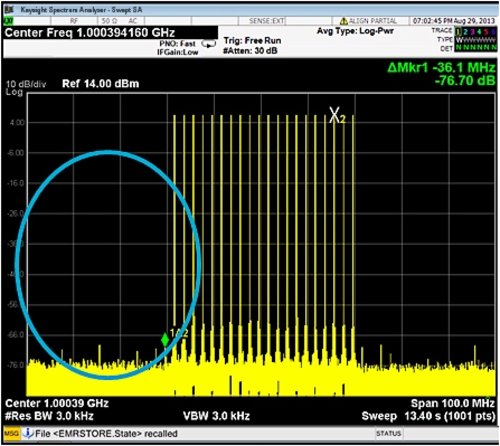Click the -76.0 y-axis level label
Image resolution: width=500 pixels, height=446 pixels.
pyautogui.click(x=16, y=365)
